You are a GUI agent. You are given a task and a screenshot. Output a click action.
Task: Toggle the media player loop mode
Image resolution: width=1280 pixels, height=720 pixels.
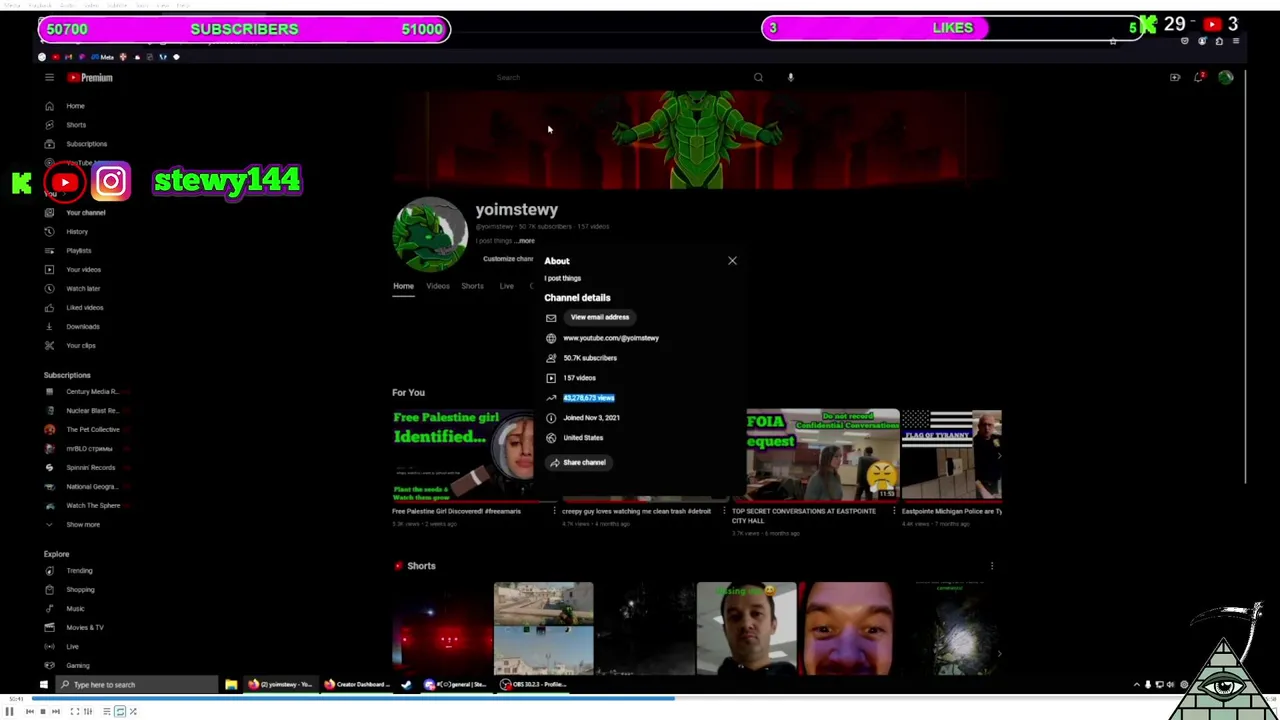tap(120, 711)
